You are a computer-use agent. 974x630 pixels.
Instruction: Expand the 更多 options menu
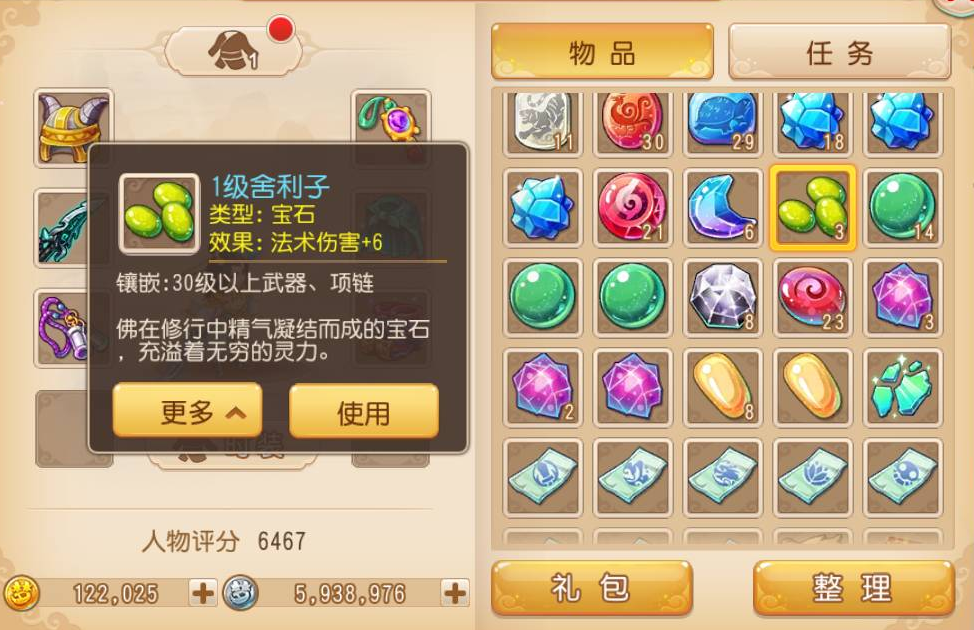click(187, 411)
